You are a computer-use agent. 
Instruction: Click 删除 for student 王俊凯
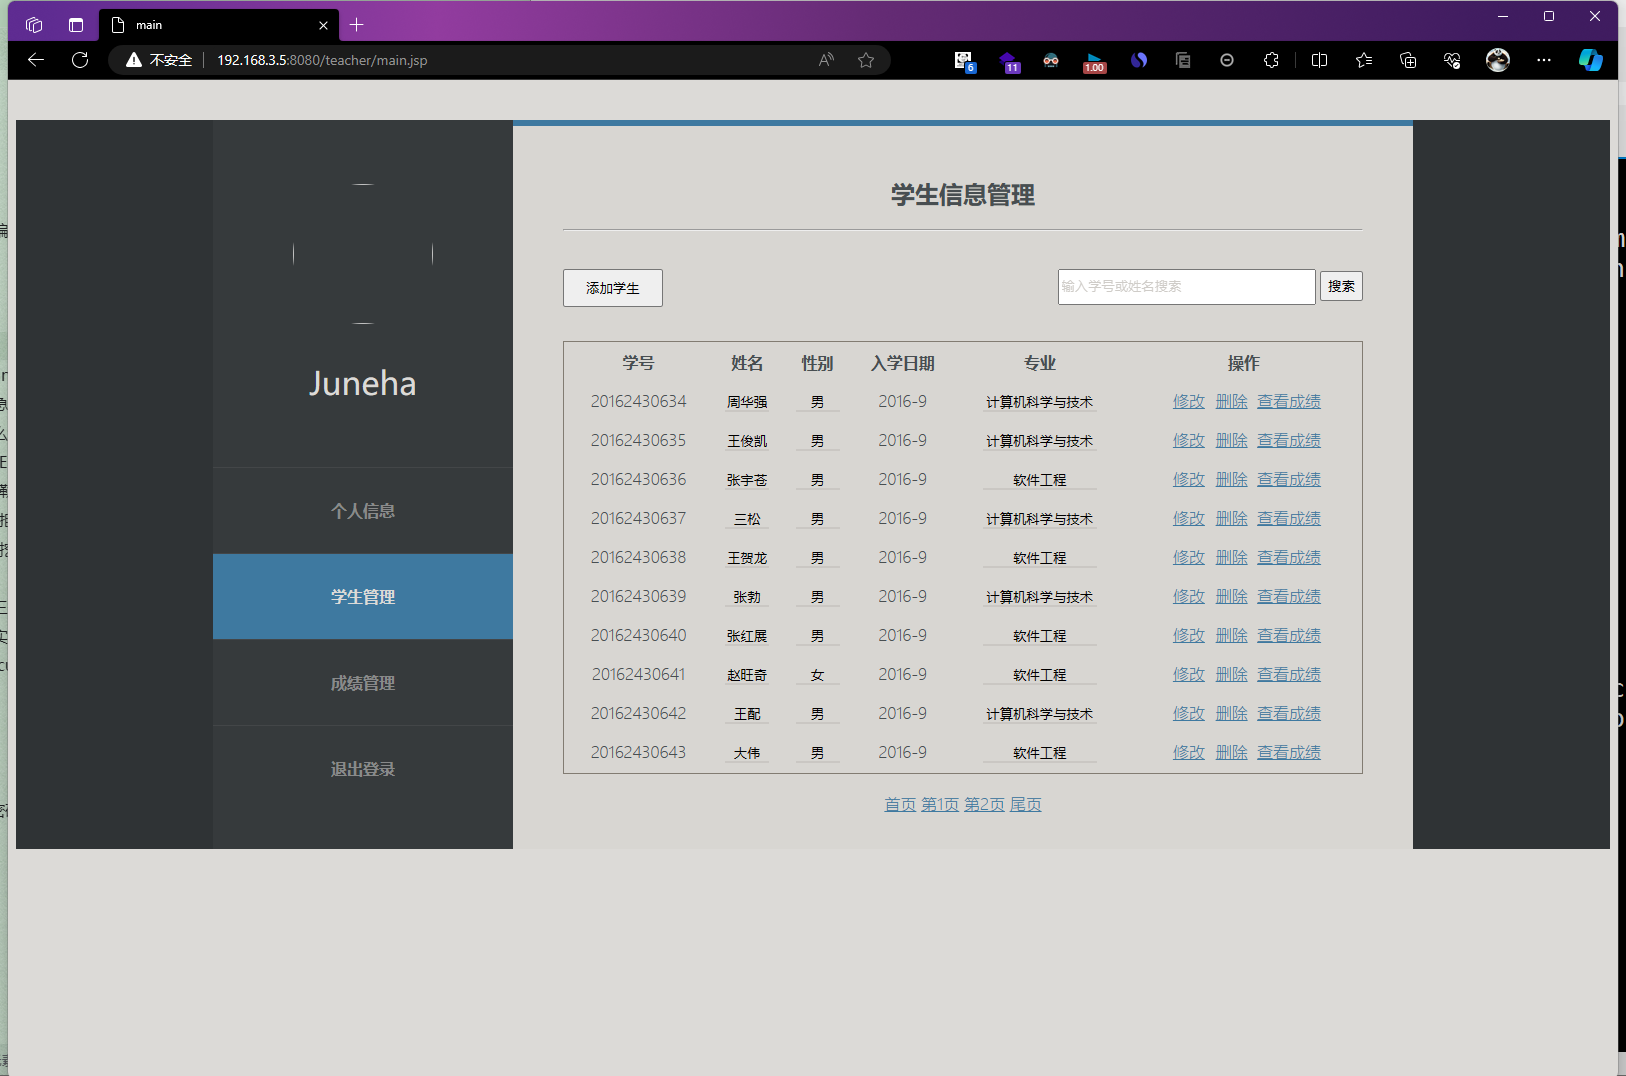click(x=1232, y=441)
